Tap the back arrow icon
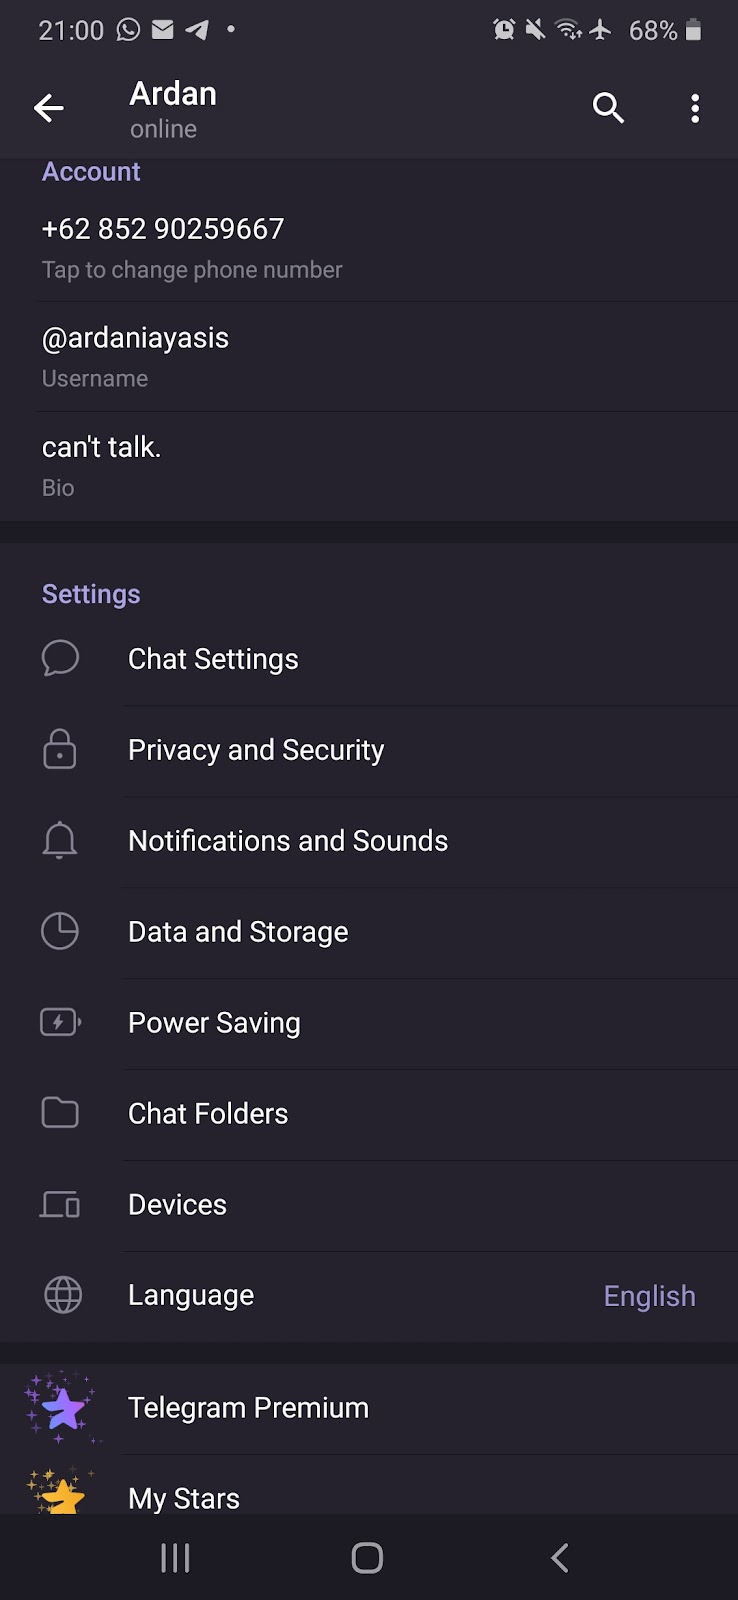The image size is (738, 1600). point(48,108)
